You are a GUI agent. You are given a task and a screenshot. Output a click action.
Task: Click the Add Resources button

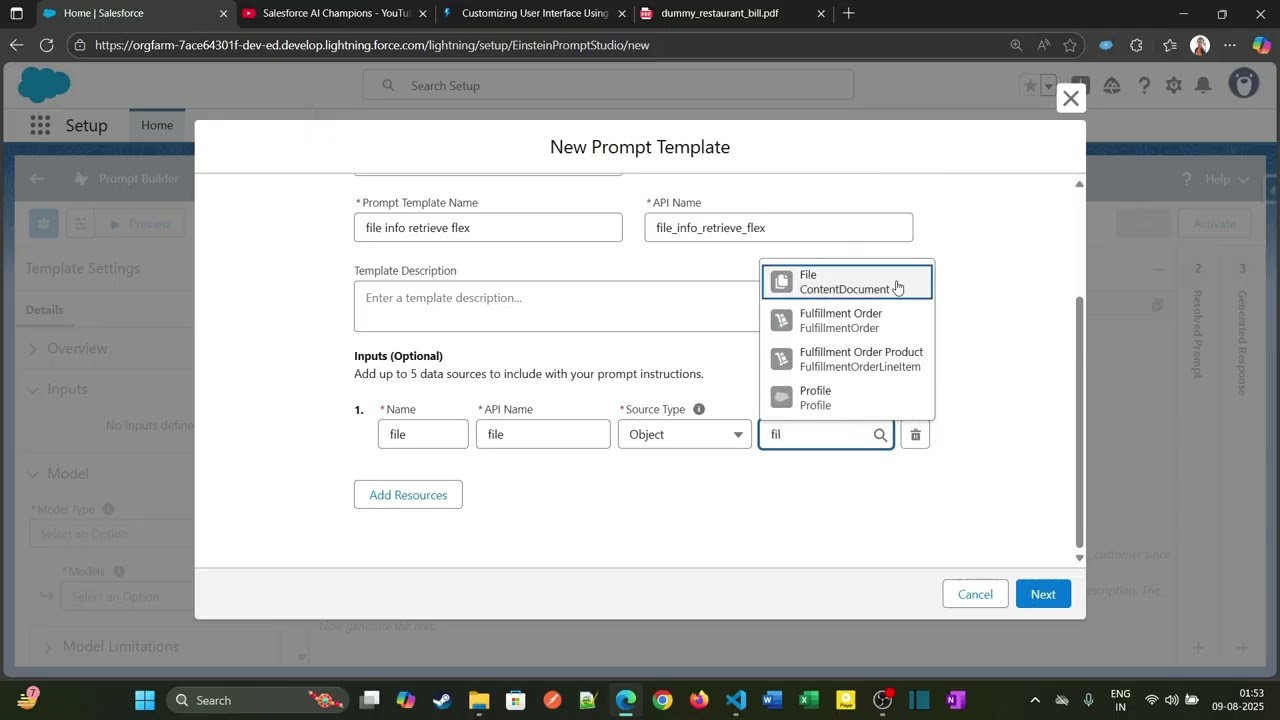coord(408,495)
